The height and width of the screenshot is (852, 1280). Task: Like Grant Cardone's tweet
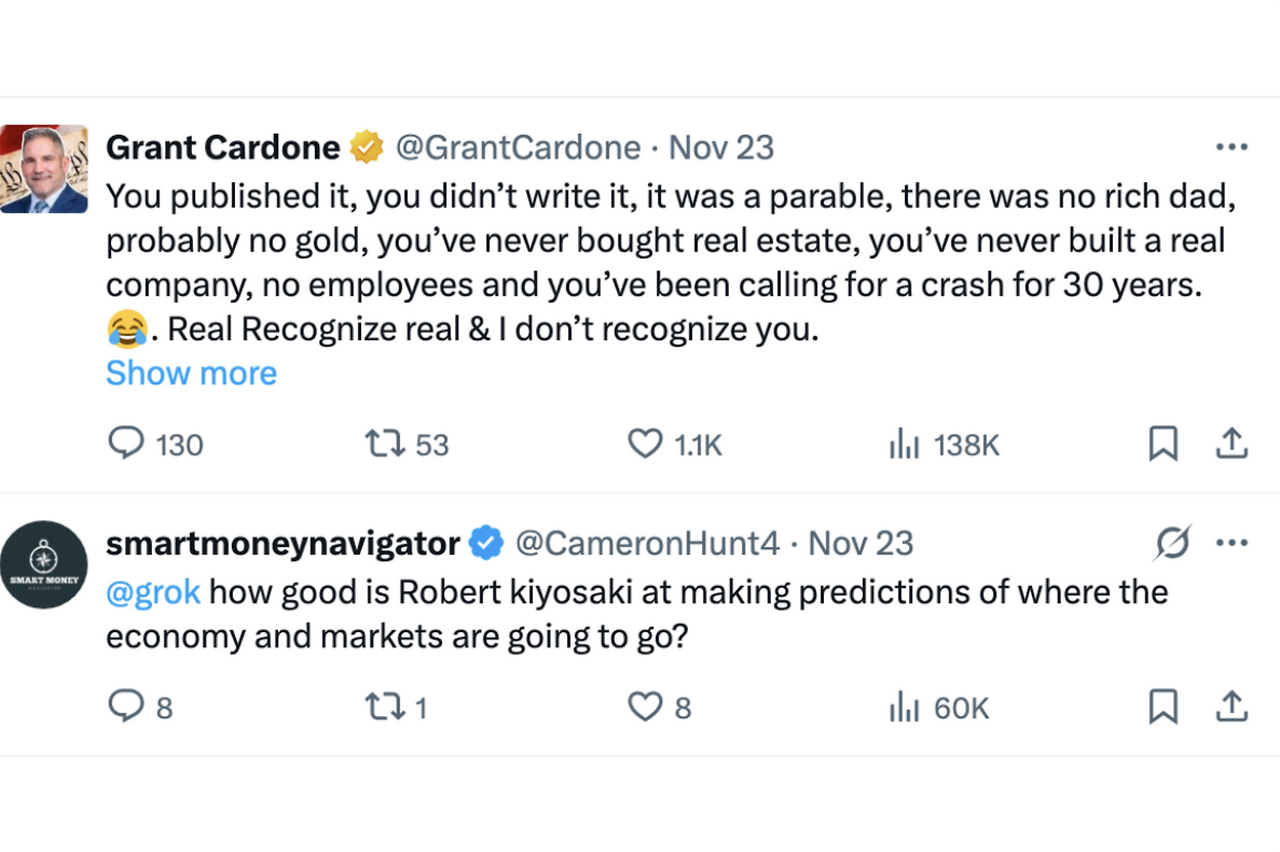click(645, 444)
